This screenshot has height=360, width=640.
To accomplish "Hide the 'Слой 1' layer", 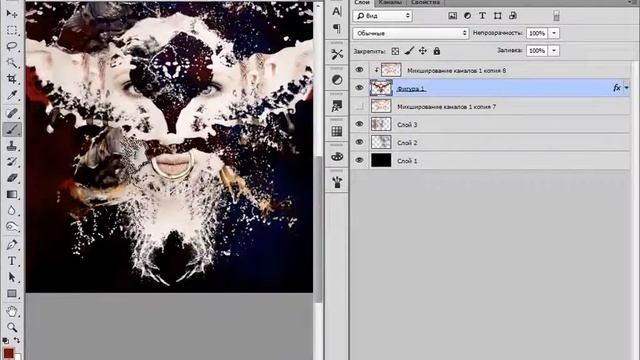I will (359, 160).
